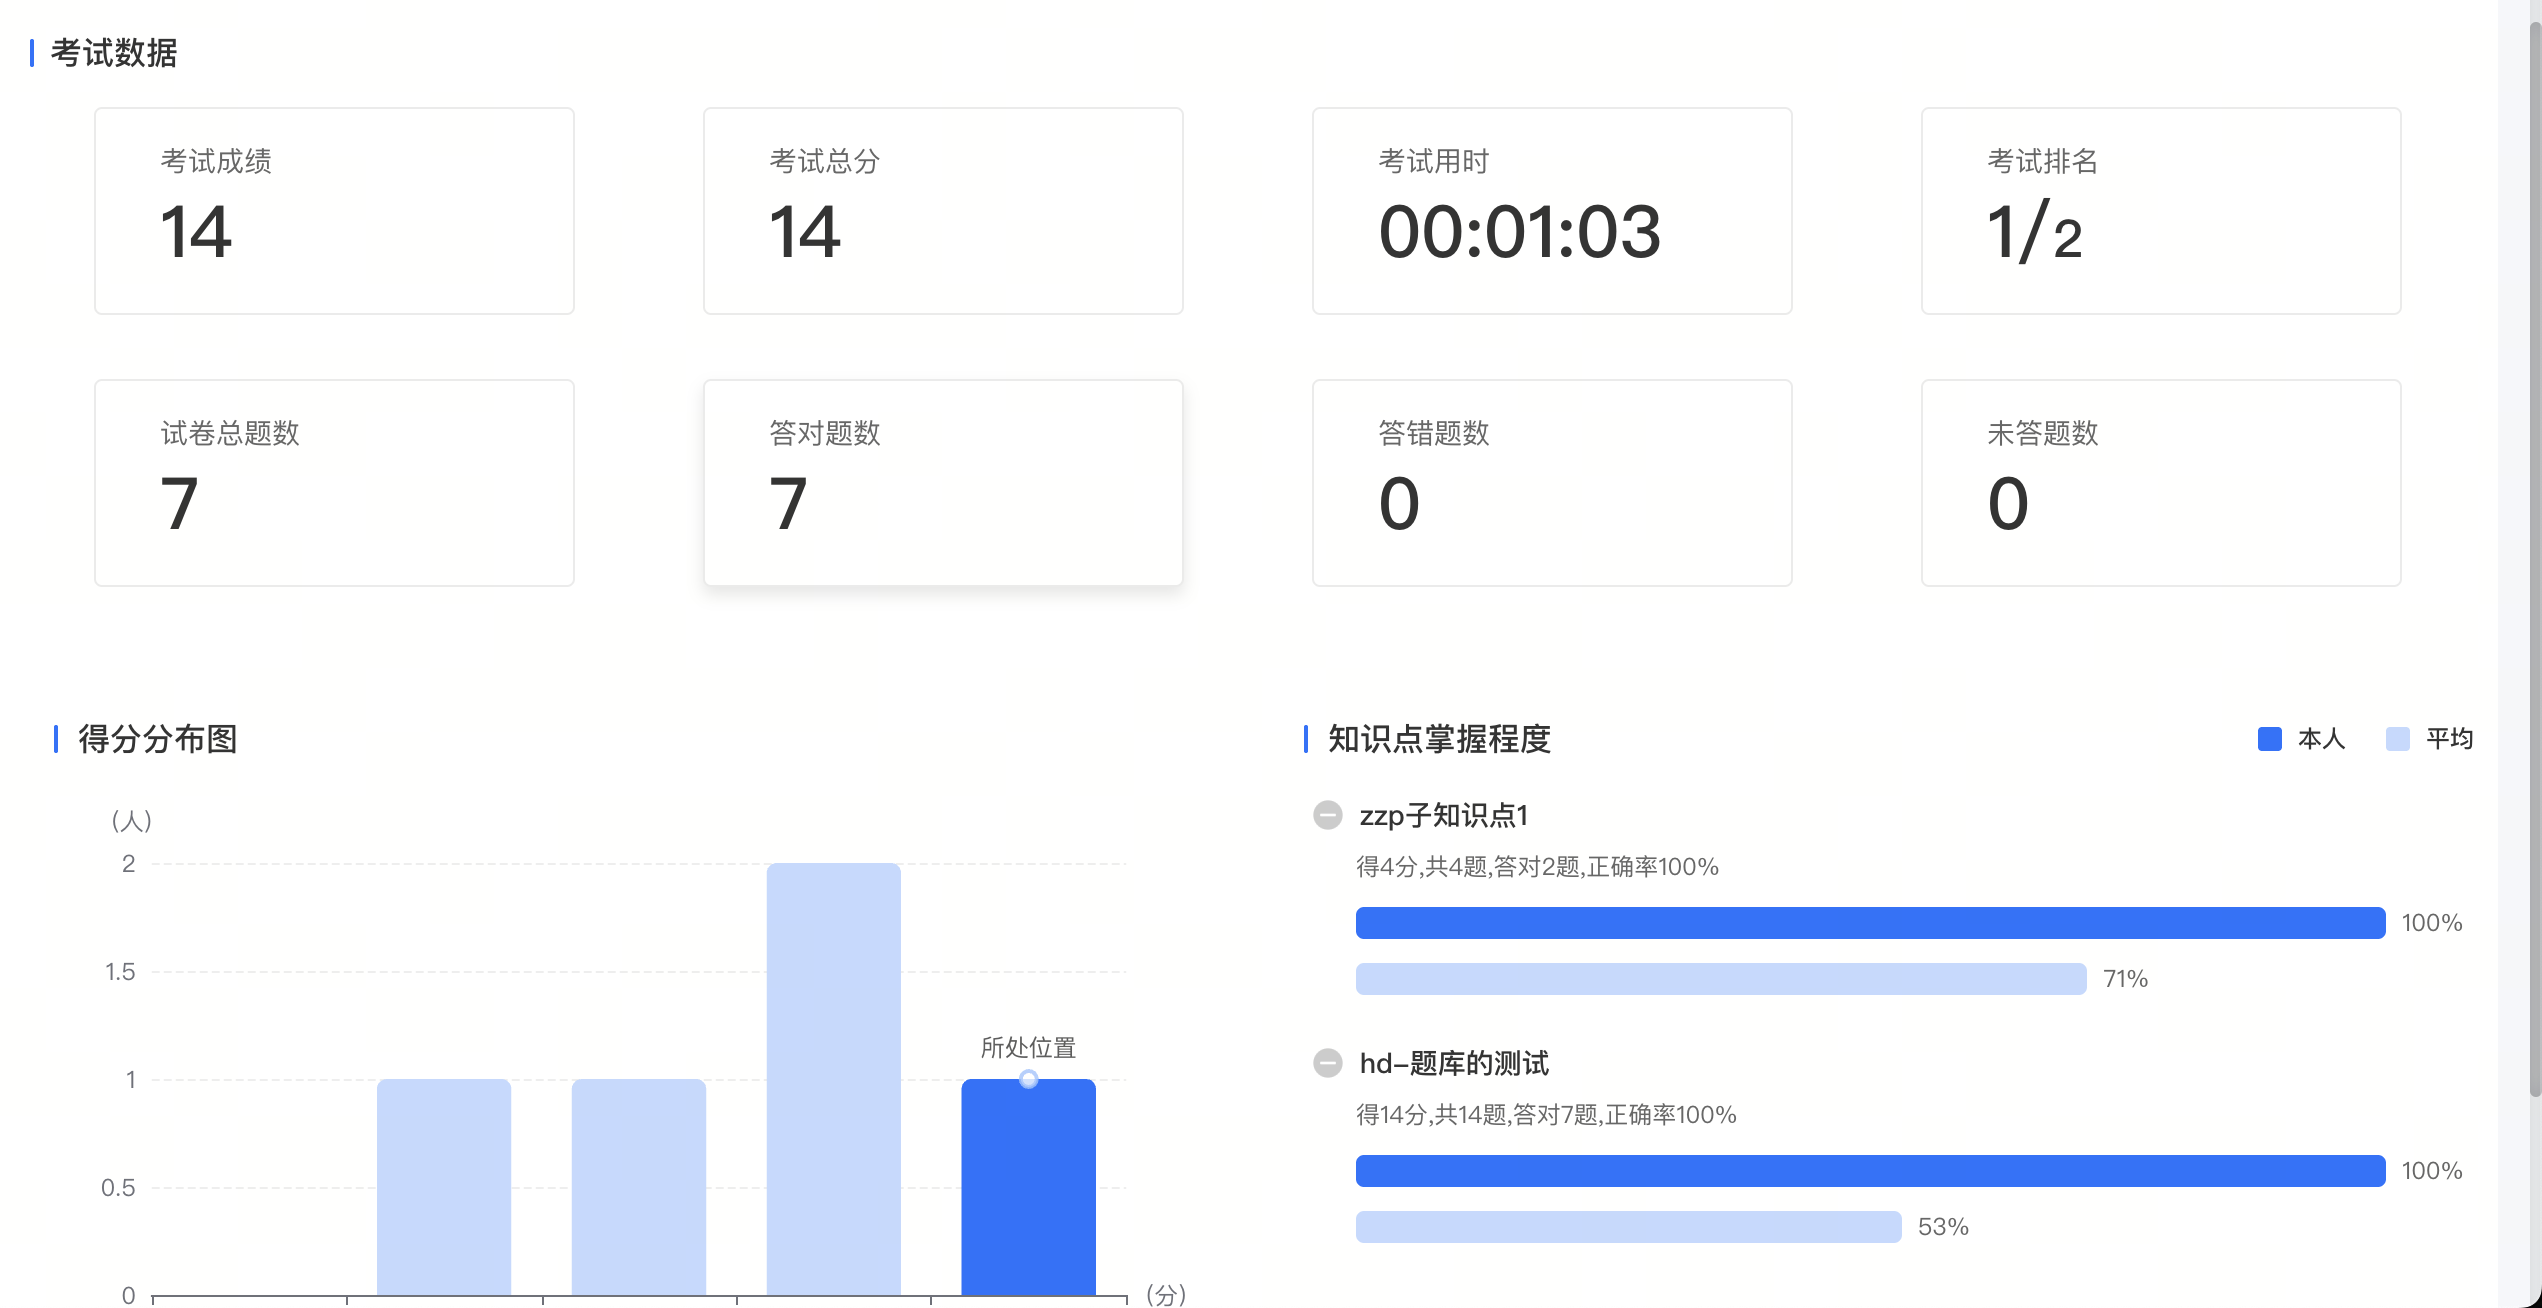Click the 知识点掌握程度 heading
Viewport: 2542px width, 1308px height.
point(1439,739)
